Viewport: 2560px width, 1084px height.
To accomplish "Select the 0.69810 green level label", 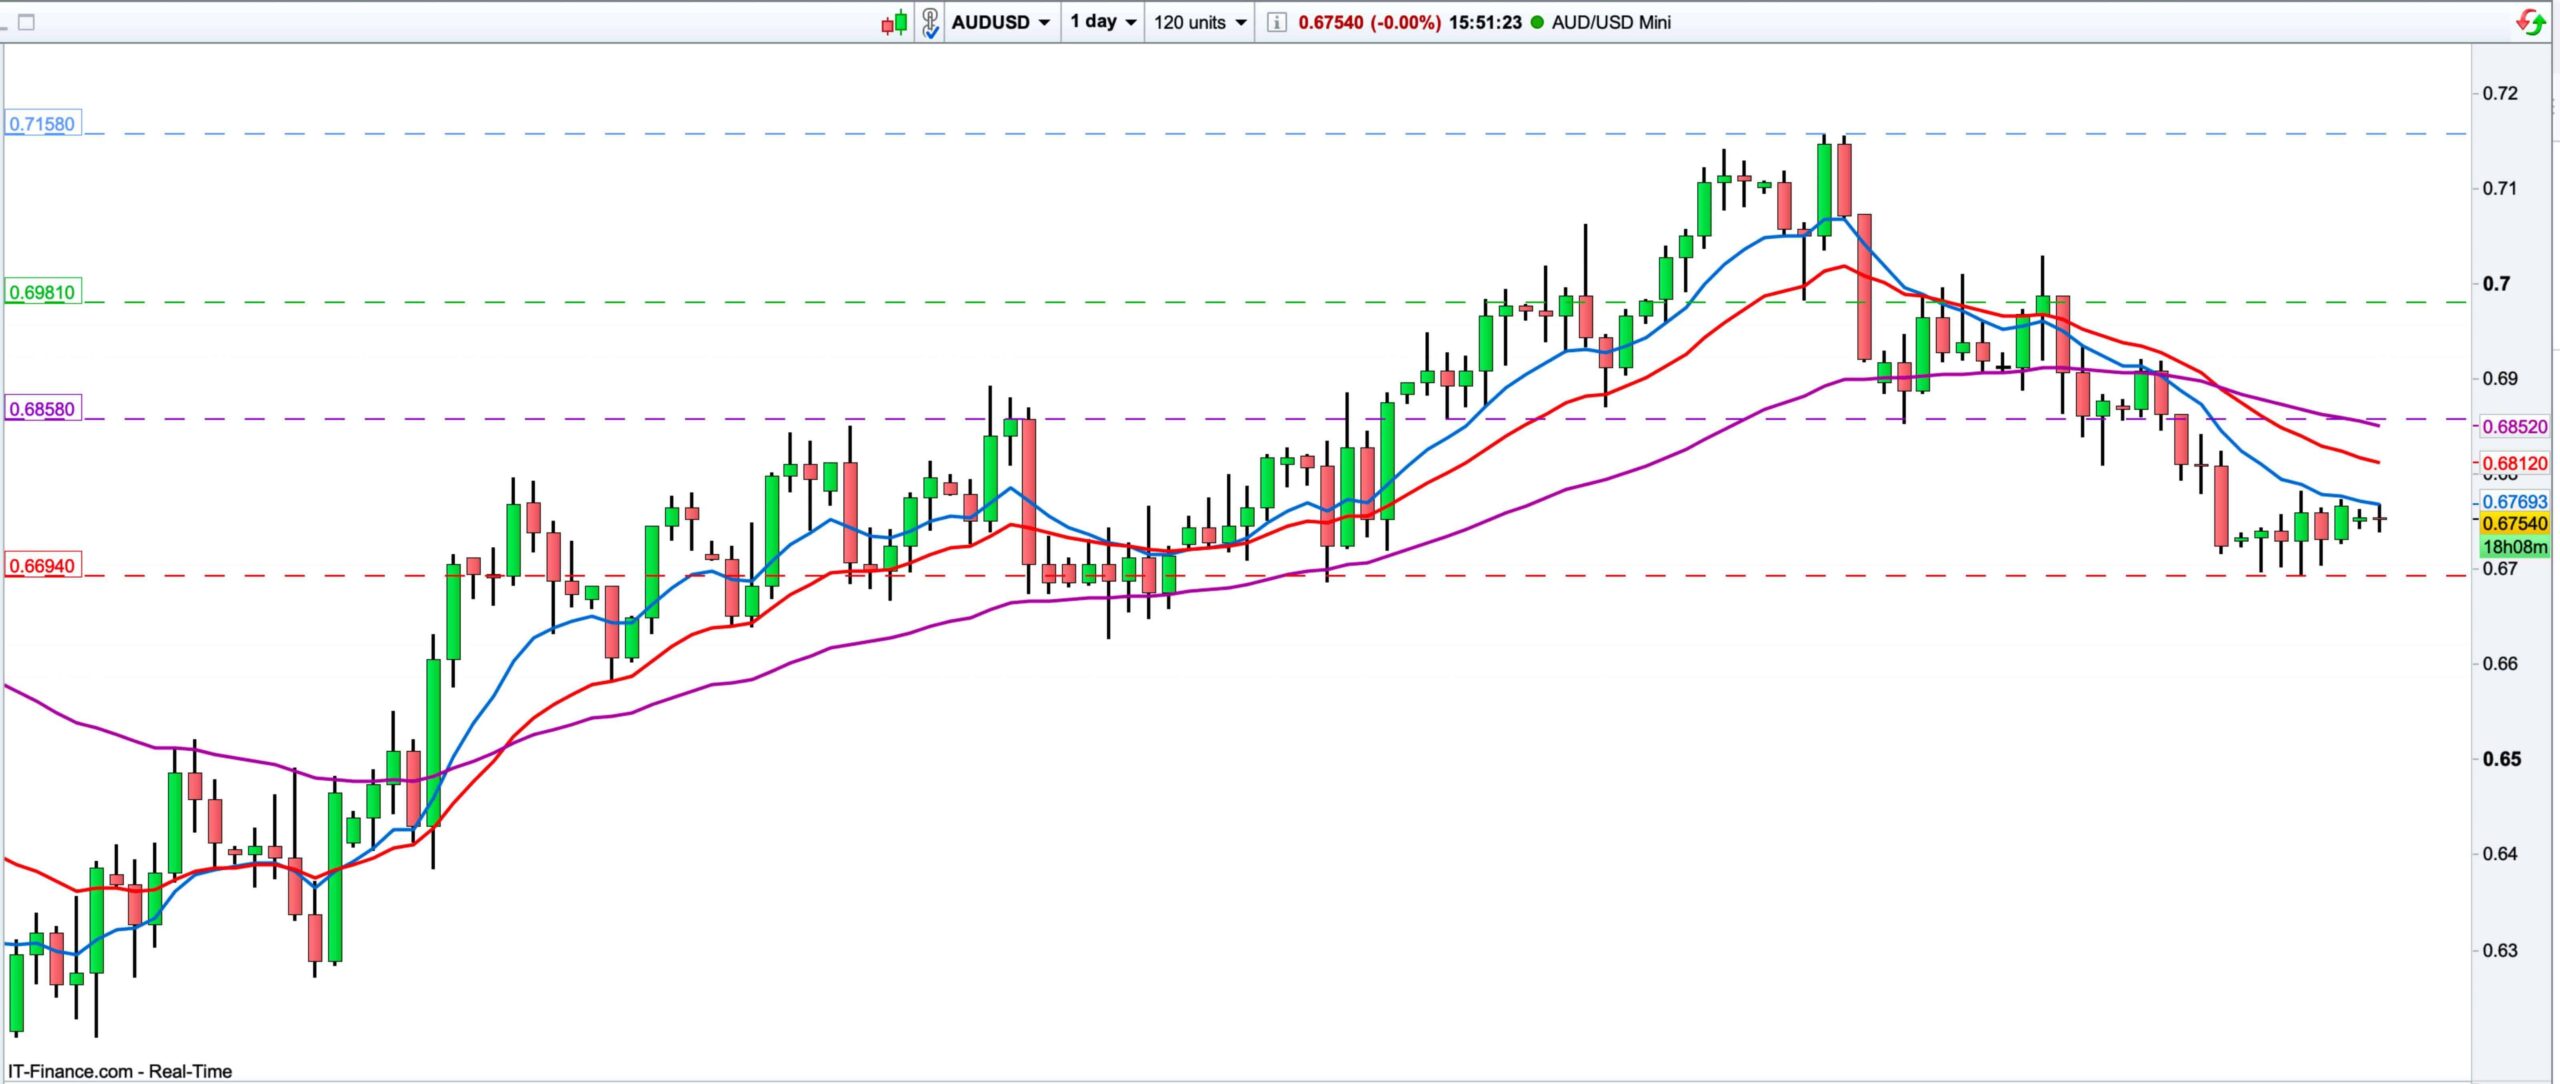I will [x=42, y=292].
